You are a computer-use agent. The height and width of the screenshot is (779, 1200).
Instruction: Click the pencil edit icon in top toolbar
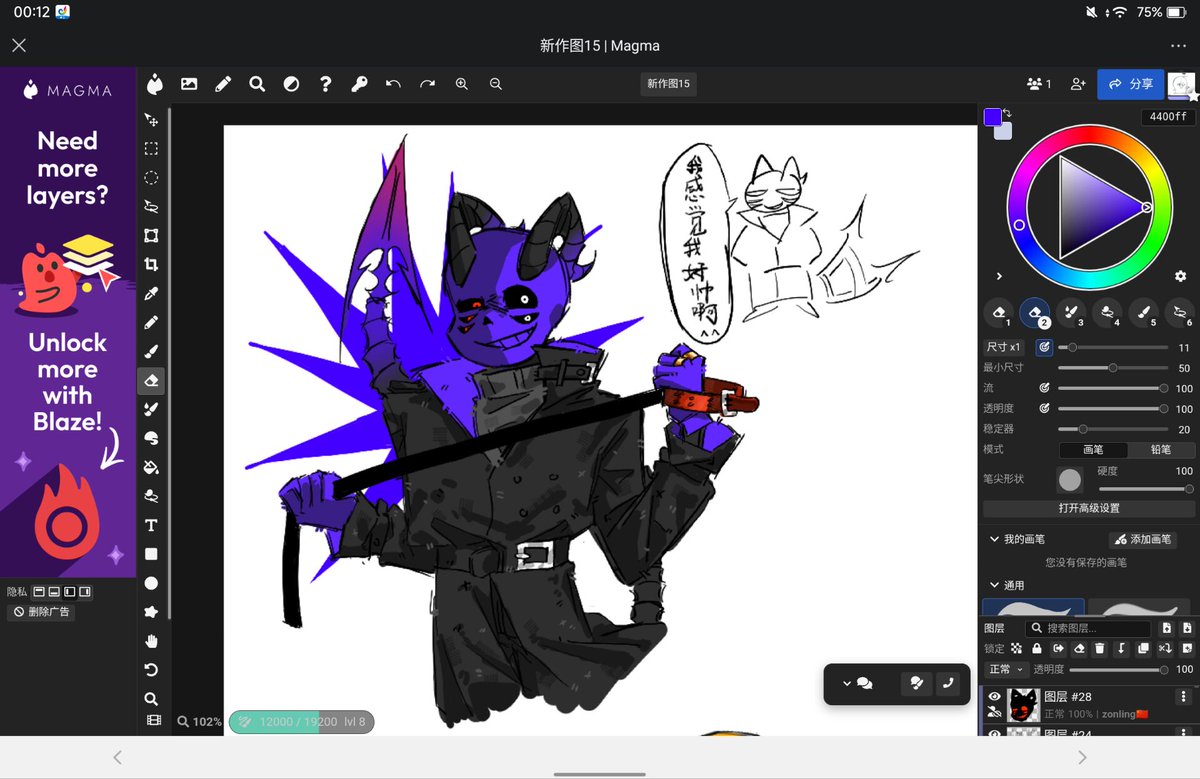223,84
